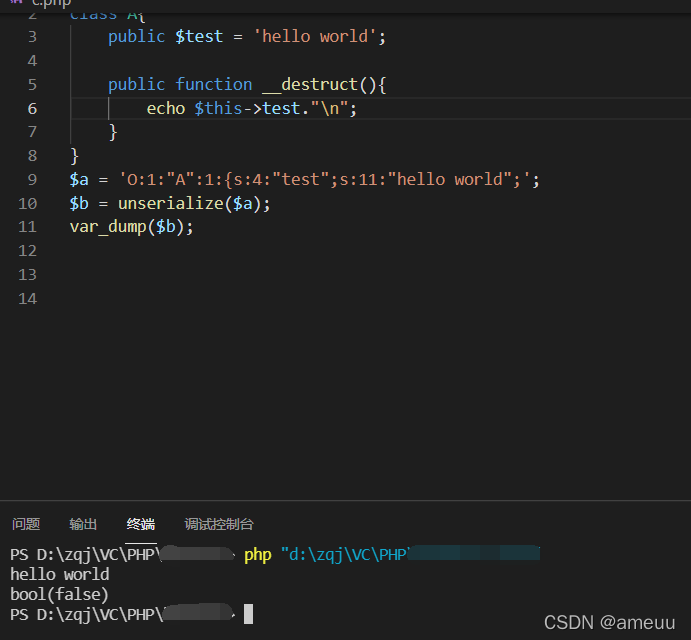Click the php command in terminal

pyautogui.click(x=258, y=554)
